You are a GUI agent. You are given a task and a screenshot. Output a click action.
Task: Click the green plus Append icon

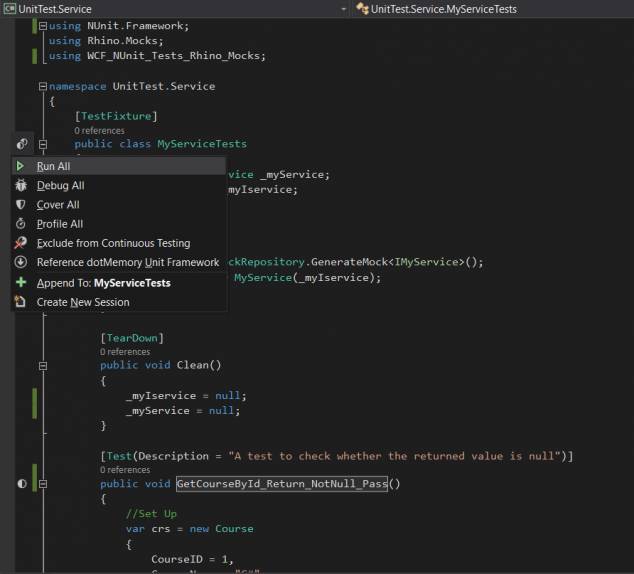point(21,282)
